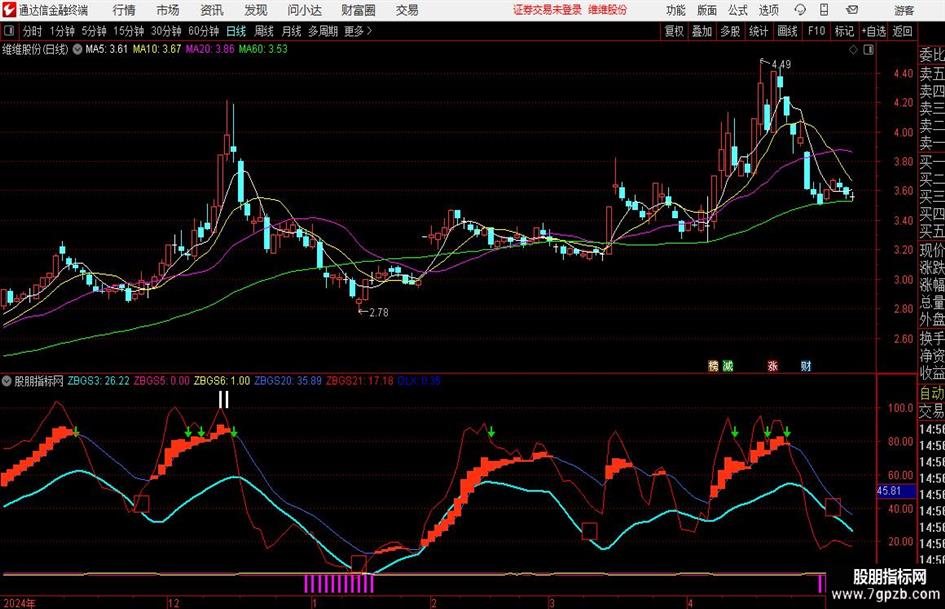Click the 2024年 date axis label
Viewport: 945px width, 609px height.
[19, 603]
